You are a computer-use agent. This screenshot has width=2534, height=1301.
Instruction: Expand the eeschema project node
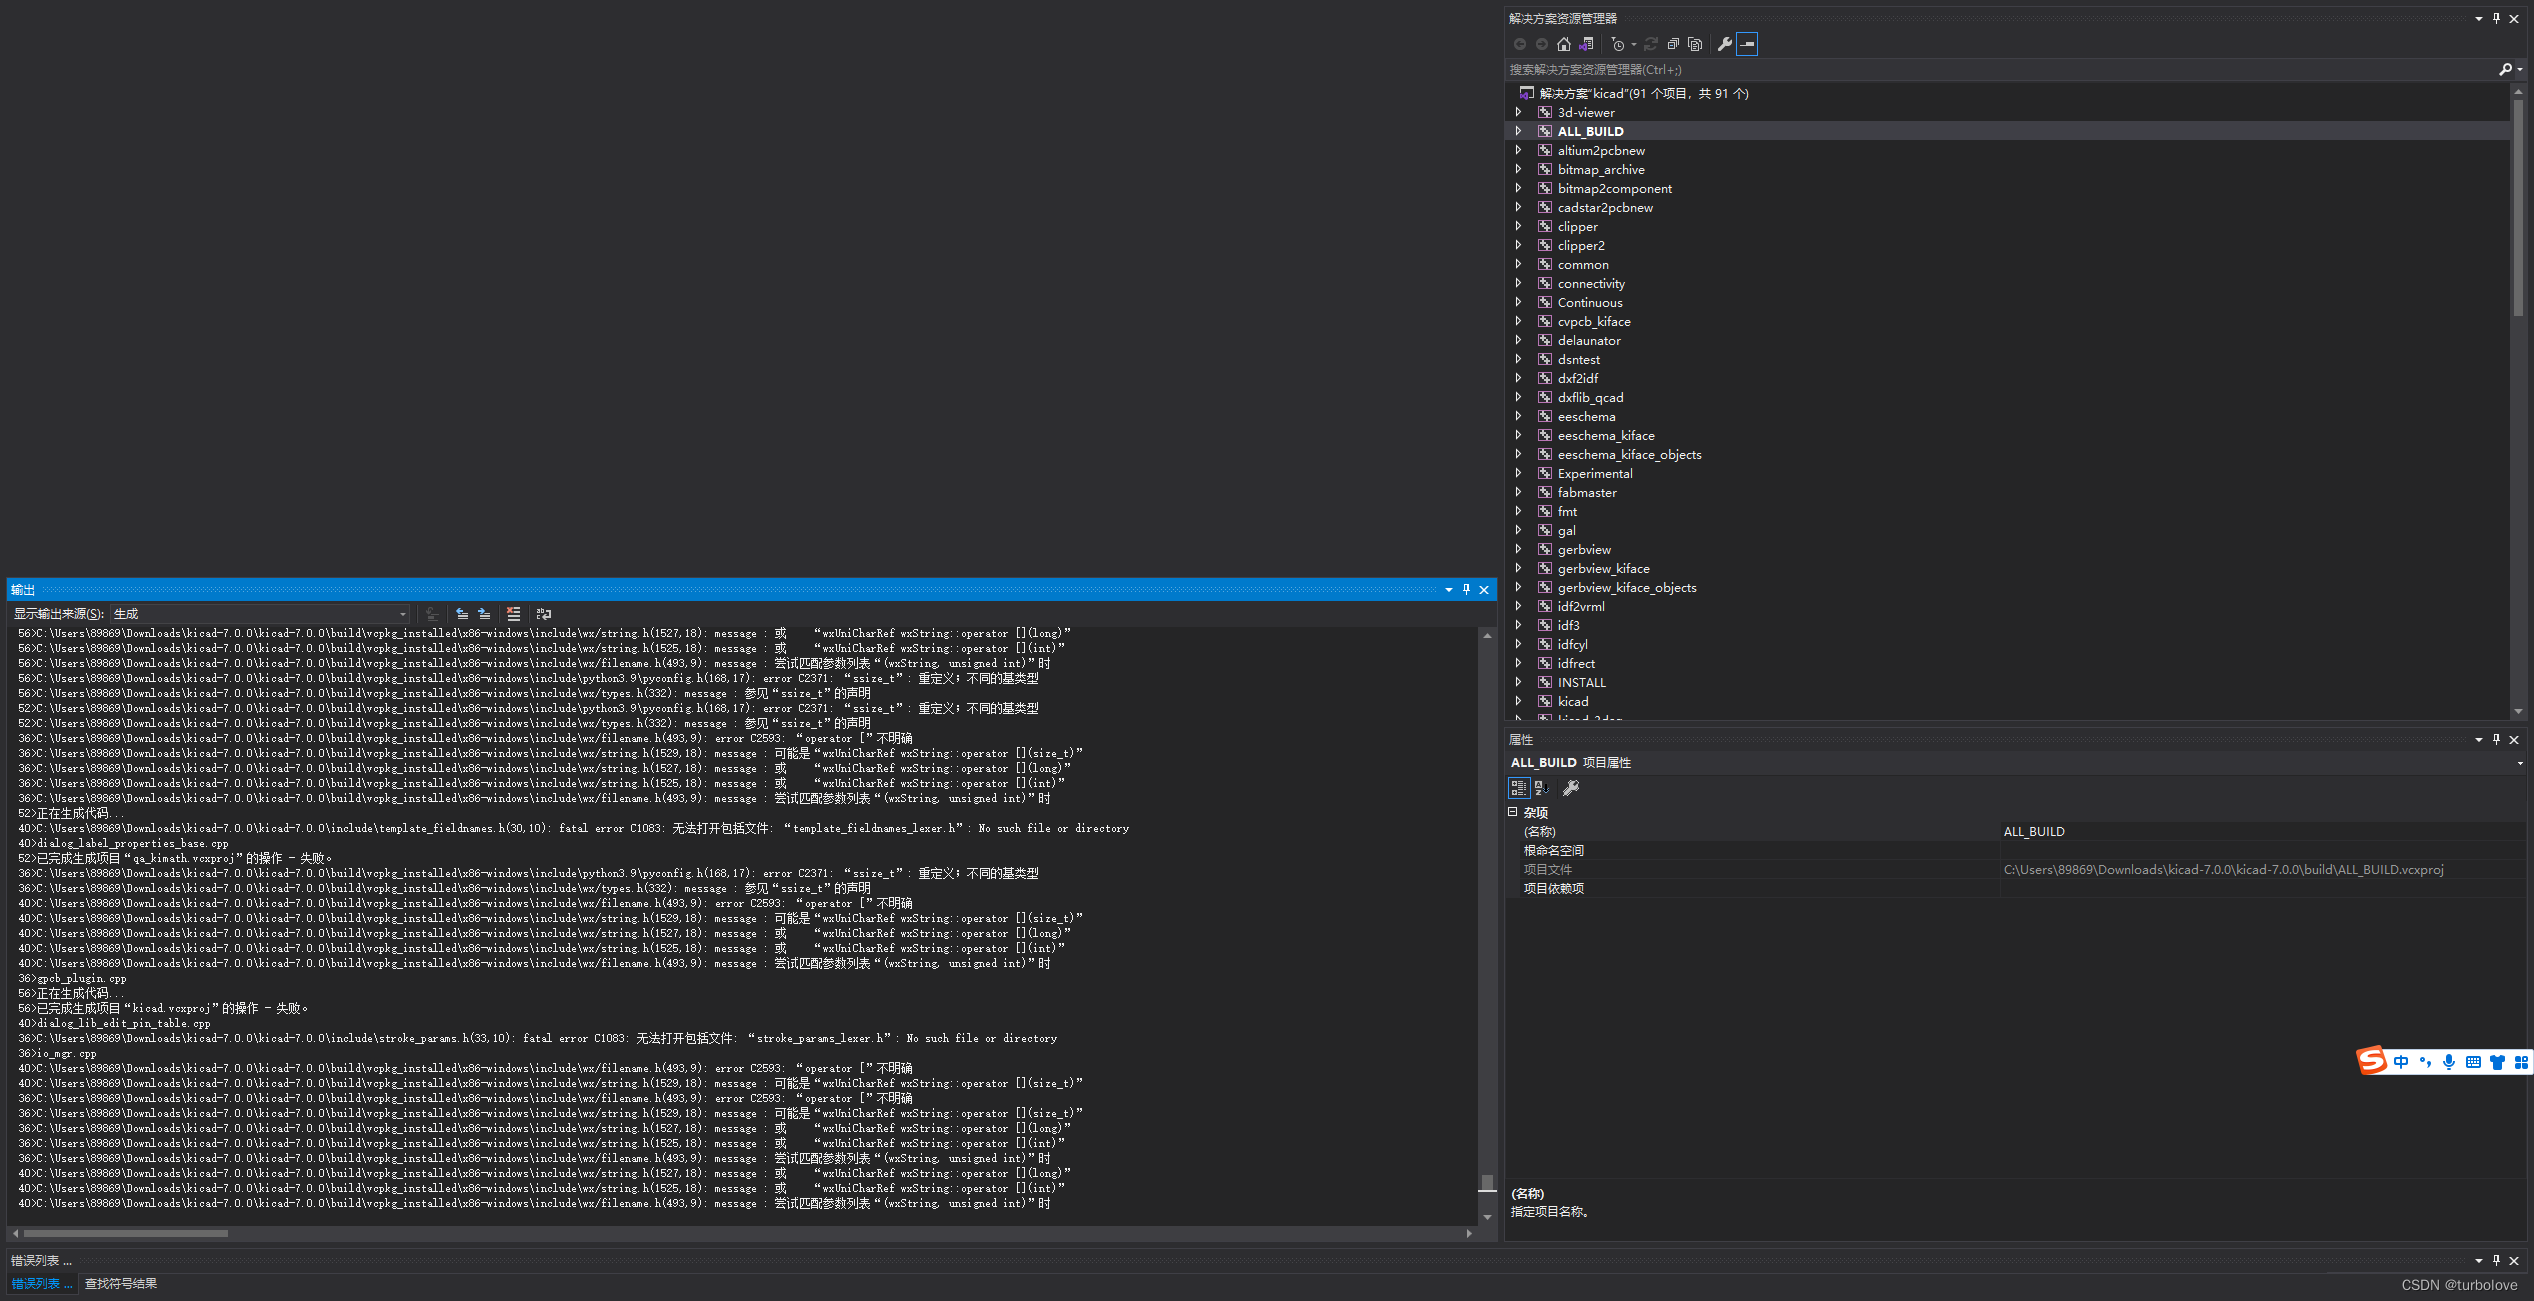[x=1518, y=416]
